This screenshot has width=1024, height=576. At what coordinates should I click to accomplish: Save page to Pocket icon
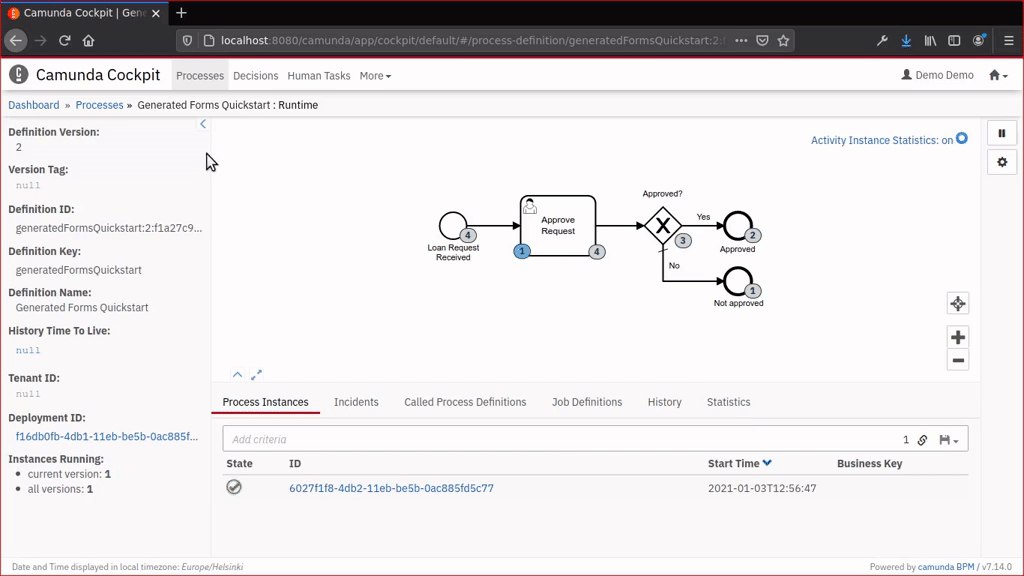click(762, 40)
